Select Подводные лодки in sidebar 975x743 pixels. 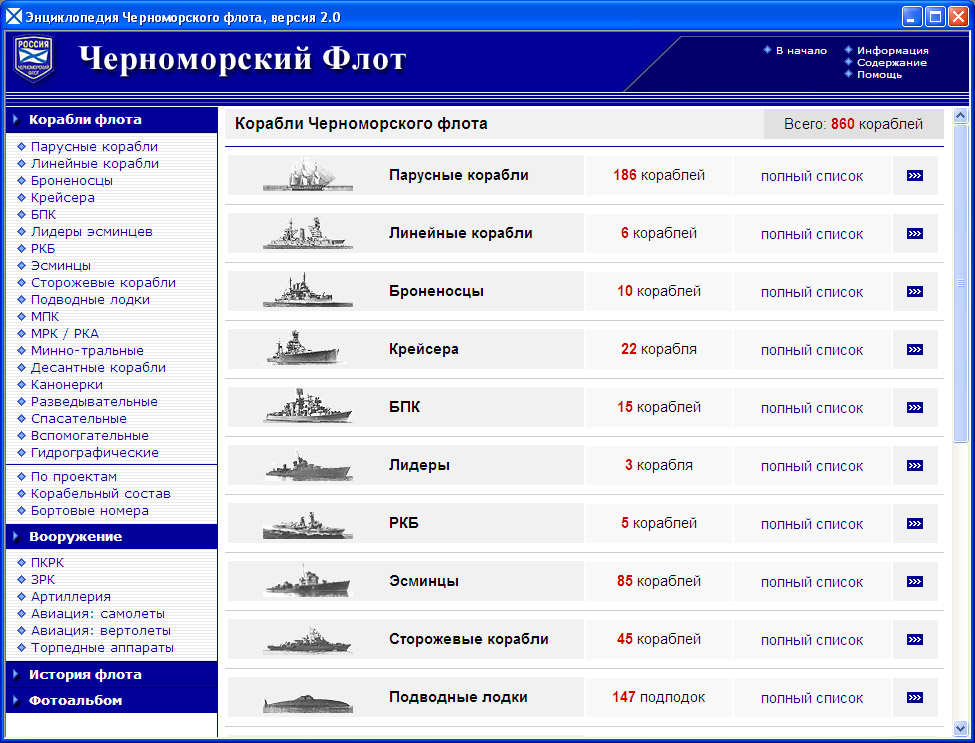pyautogui.click(x=90, y=300)
